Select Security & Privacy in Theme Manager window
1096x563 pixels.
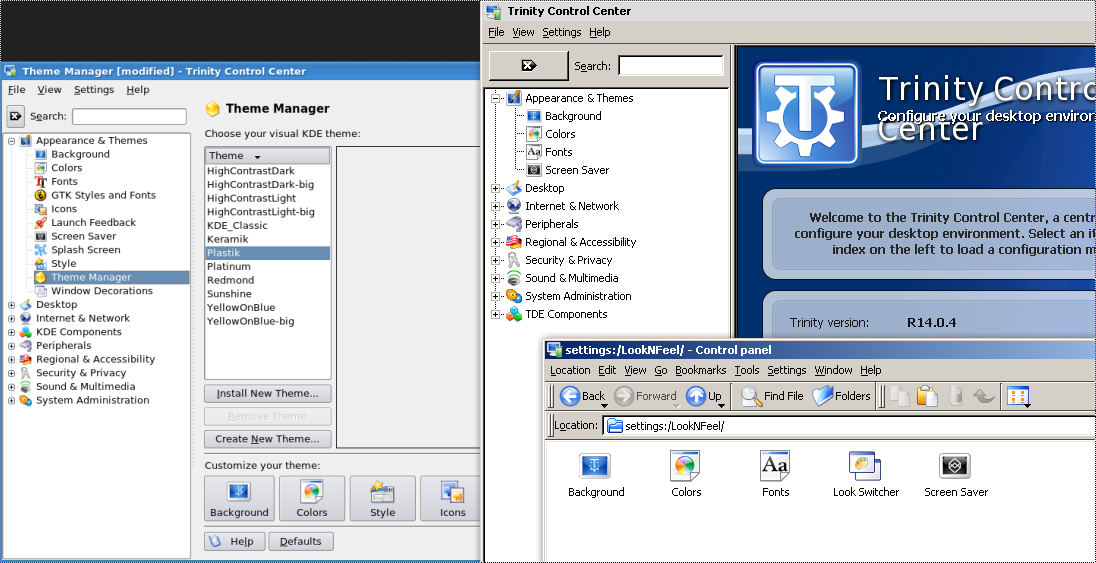coord(81,373)
